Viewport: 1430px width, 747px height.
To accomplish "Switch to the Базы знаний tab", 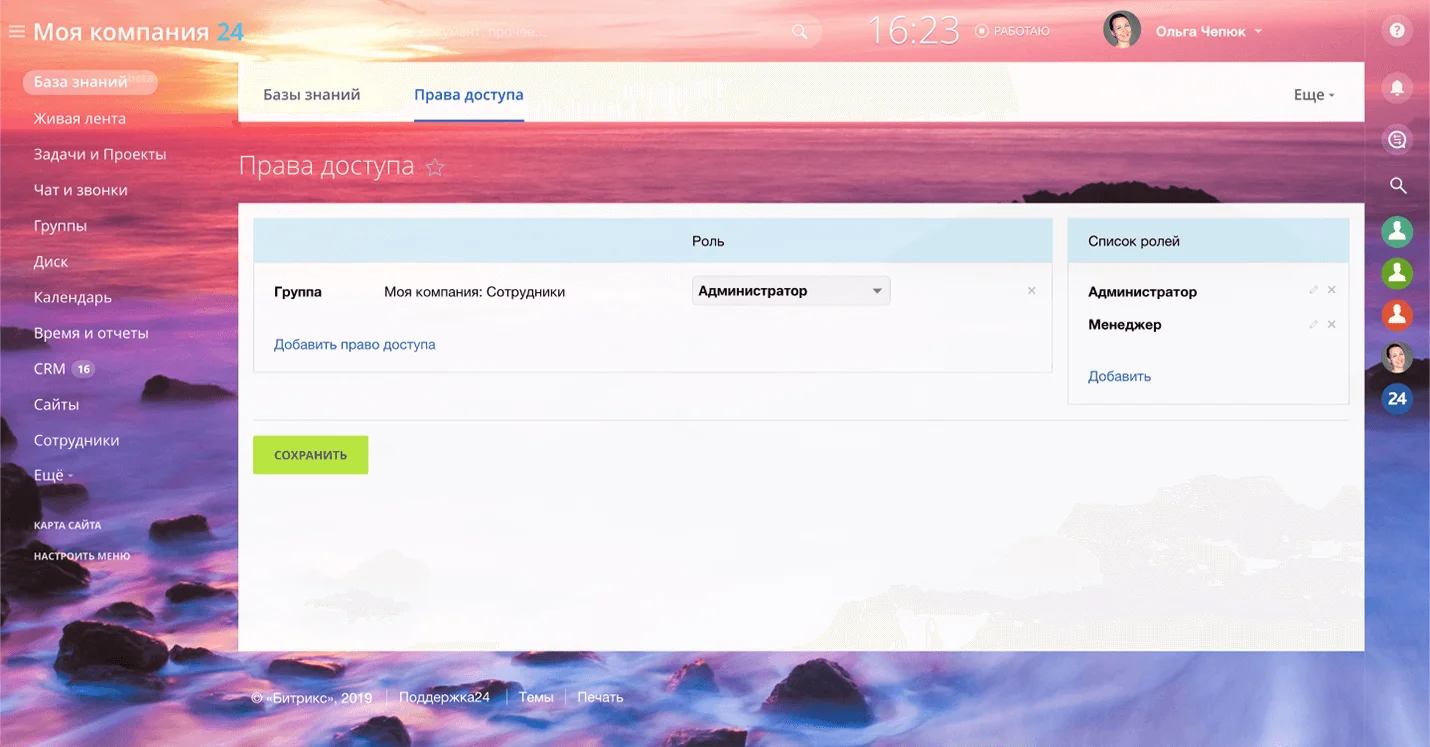I will (x=311, y=95).
